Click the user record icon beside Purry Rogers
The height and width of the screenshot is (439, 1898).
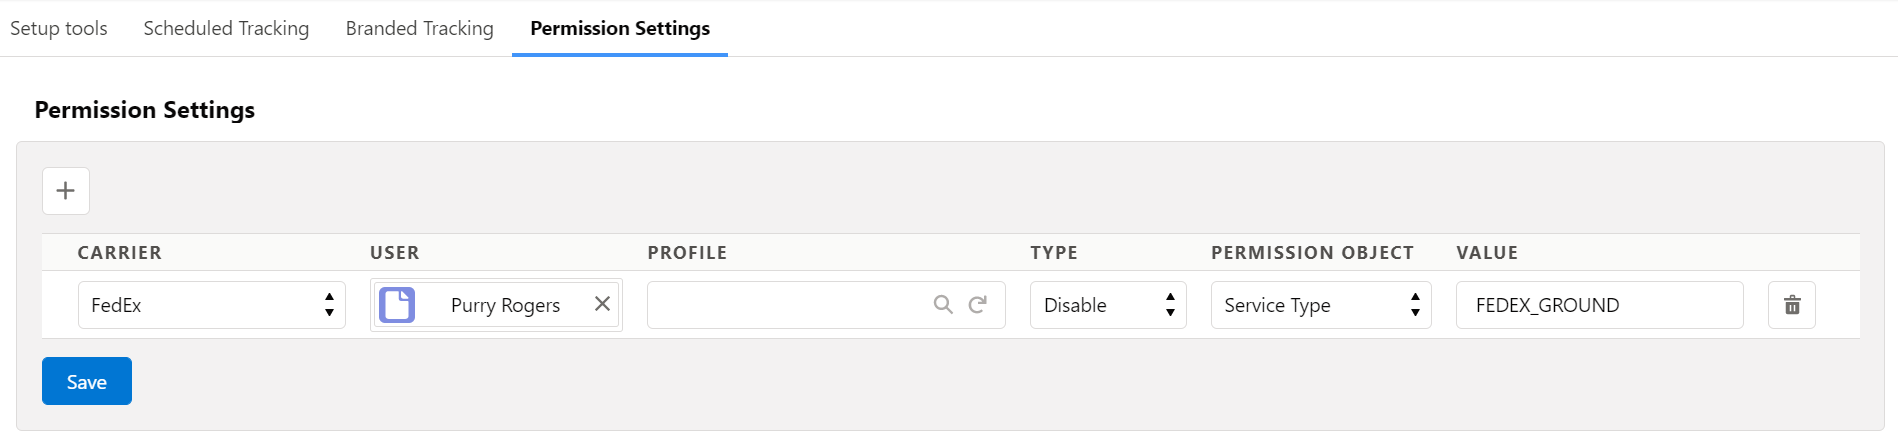(397, 305)
